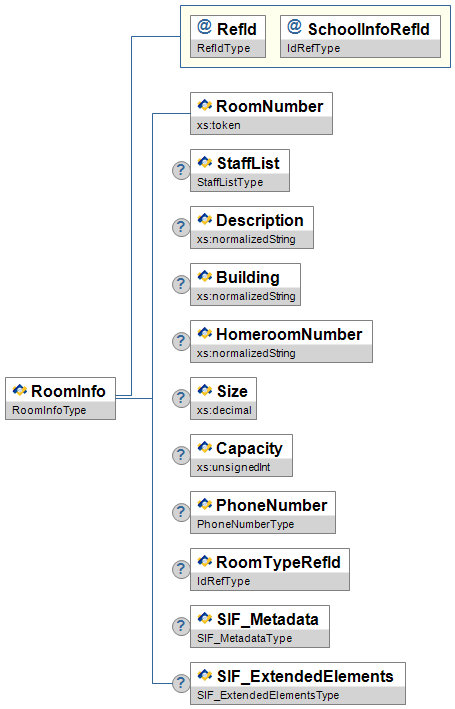Click the optional marker beside Capacity
The image size is (455, 709).
click(x=181, y=455)
